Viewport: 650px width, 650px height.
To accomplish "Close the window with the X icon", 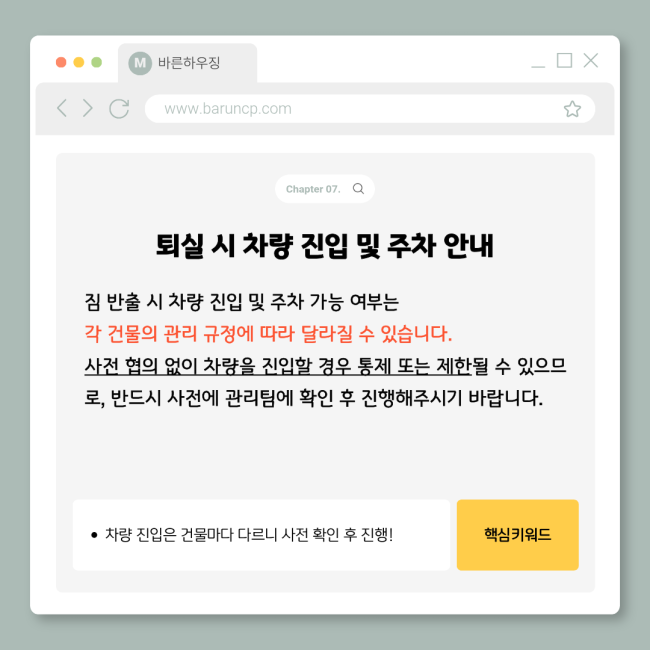I will 590,61.
